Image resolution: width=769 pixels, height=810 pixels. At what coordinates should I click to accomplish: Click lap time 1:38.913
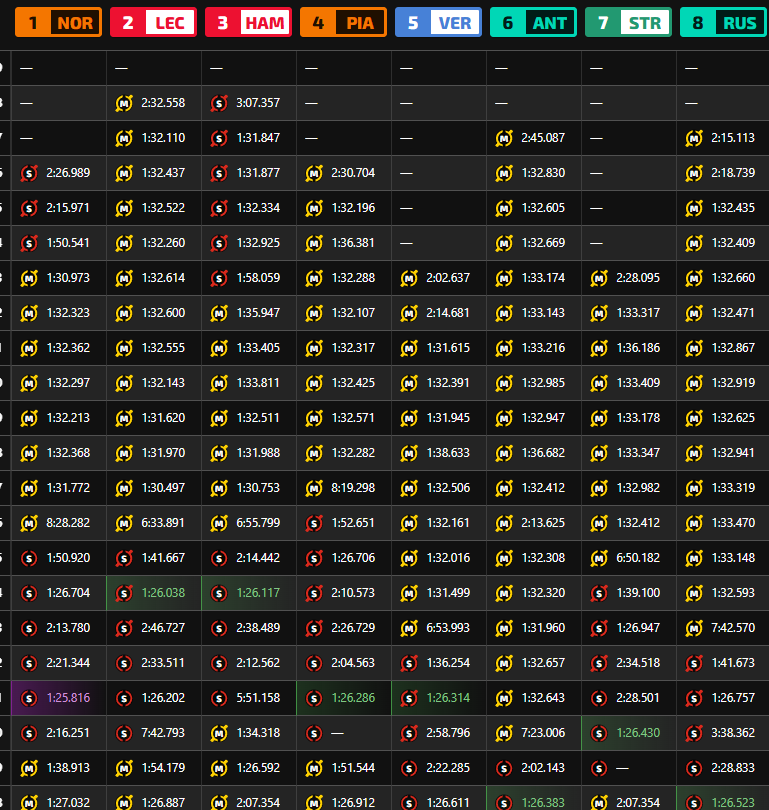(68, 768)
